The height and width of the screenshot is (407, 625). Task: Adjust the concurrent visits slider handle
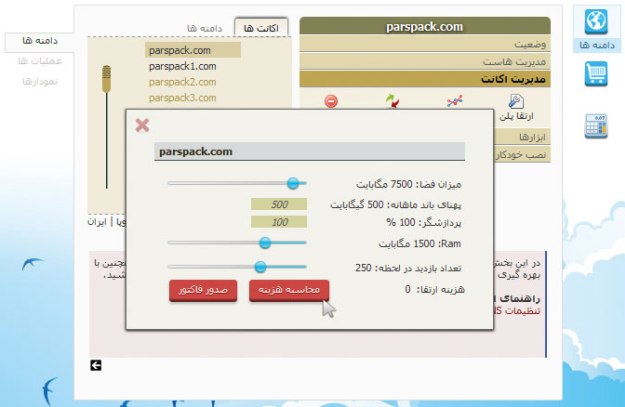pyautogui.click(x=260, y=267)
